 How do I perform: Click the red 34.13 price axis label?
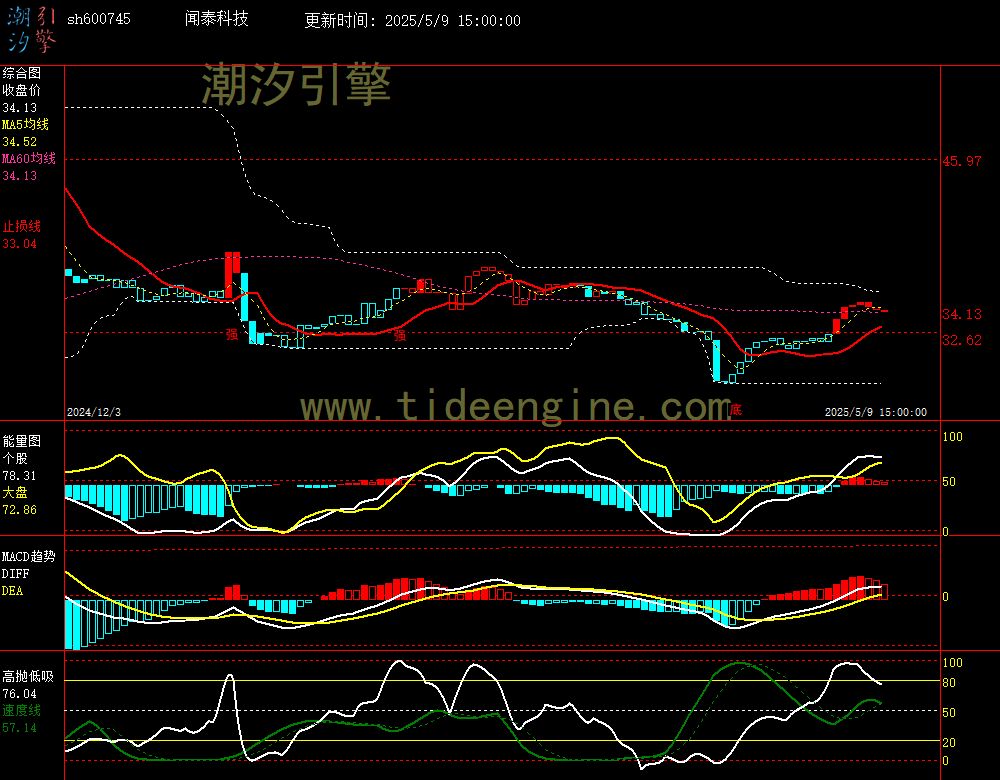(x=962, y=314)
